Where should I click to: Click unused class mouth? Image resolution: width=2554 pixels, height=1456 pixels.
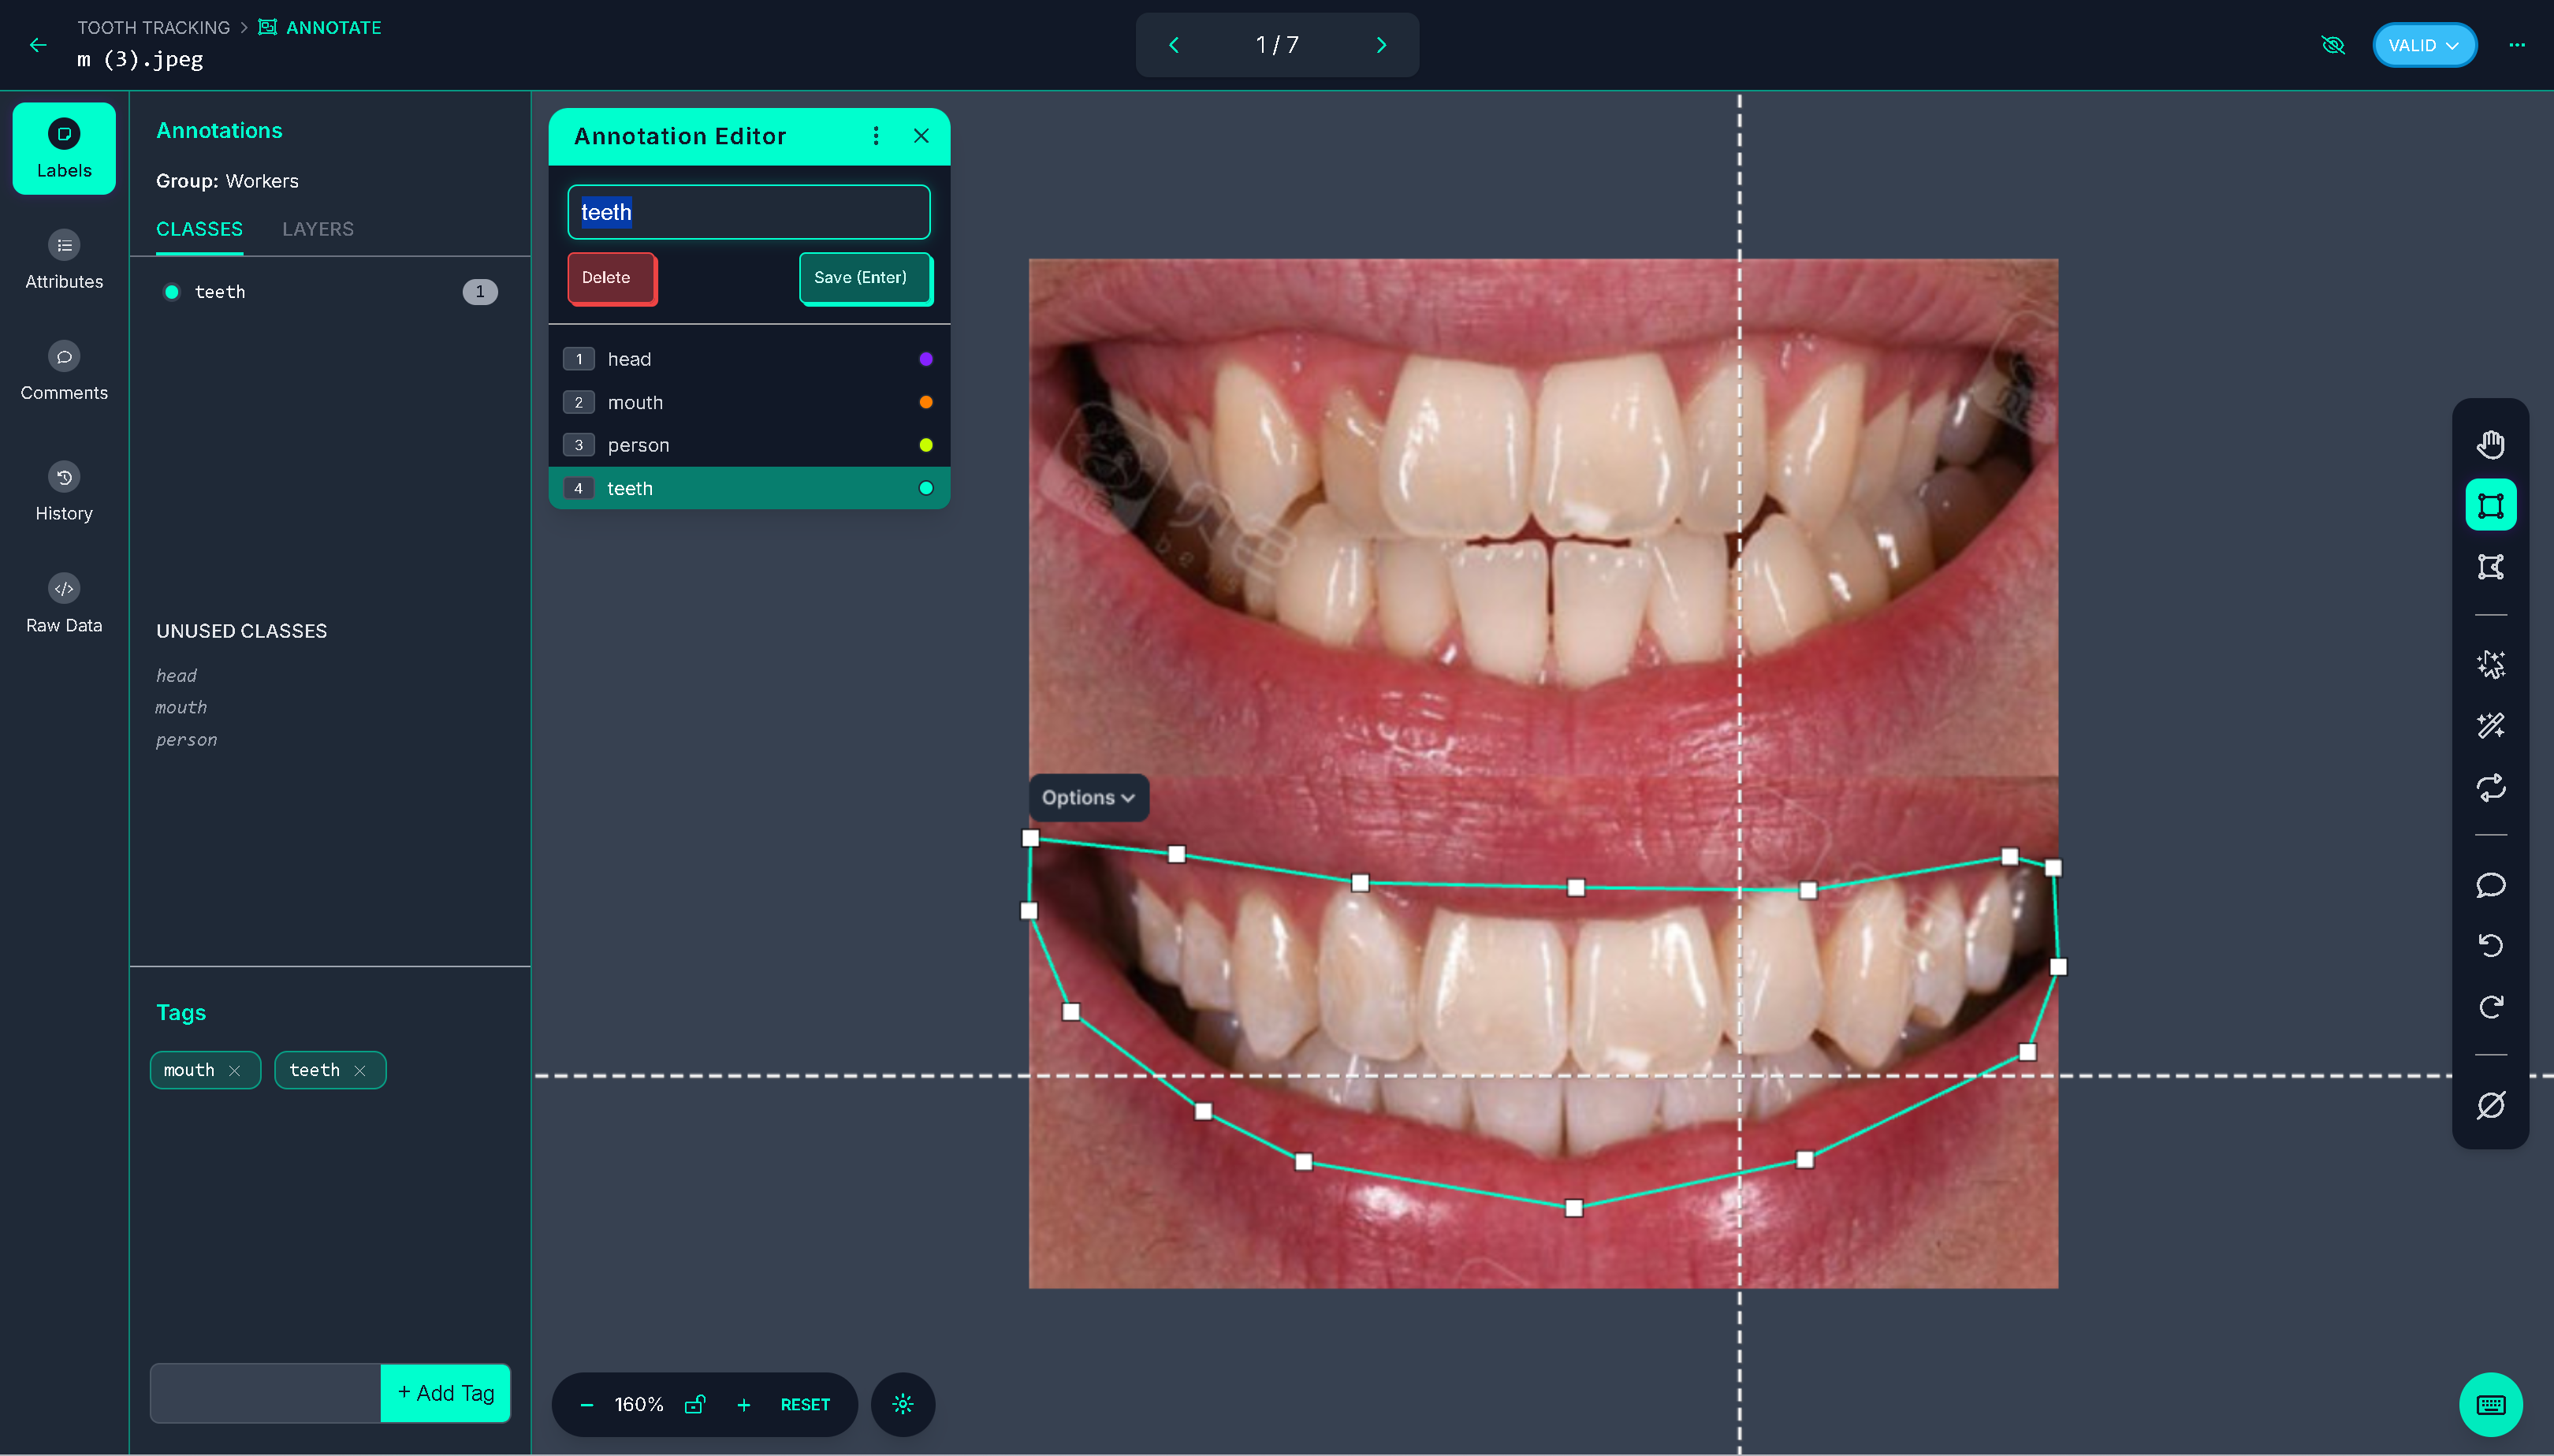[181, 708]
